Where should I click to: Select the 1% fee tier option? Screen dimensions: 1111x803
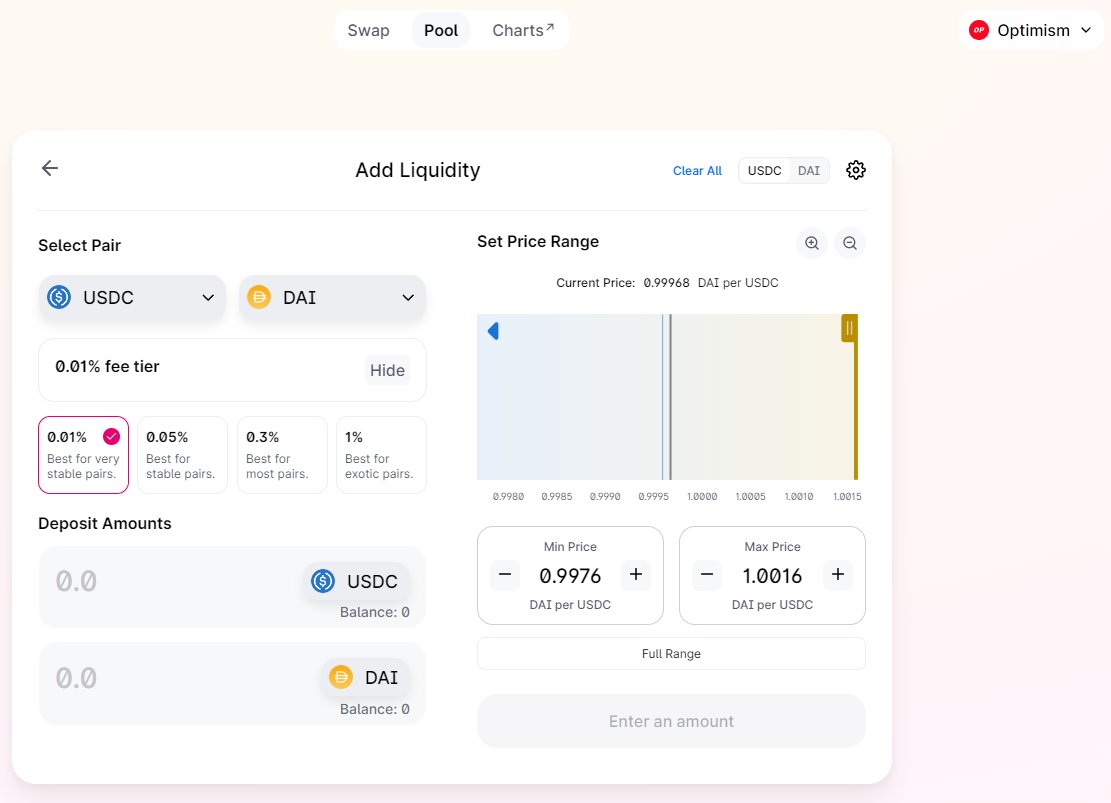pyautogui.click(x=381, y=455)
